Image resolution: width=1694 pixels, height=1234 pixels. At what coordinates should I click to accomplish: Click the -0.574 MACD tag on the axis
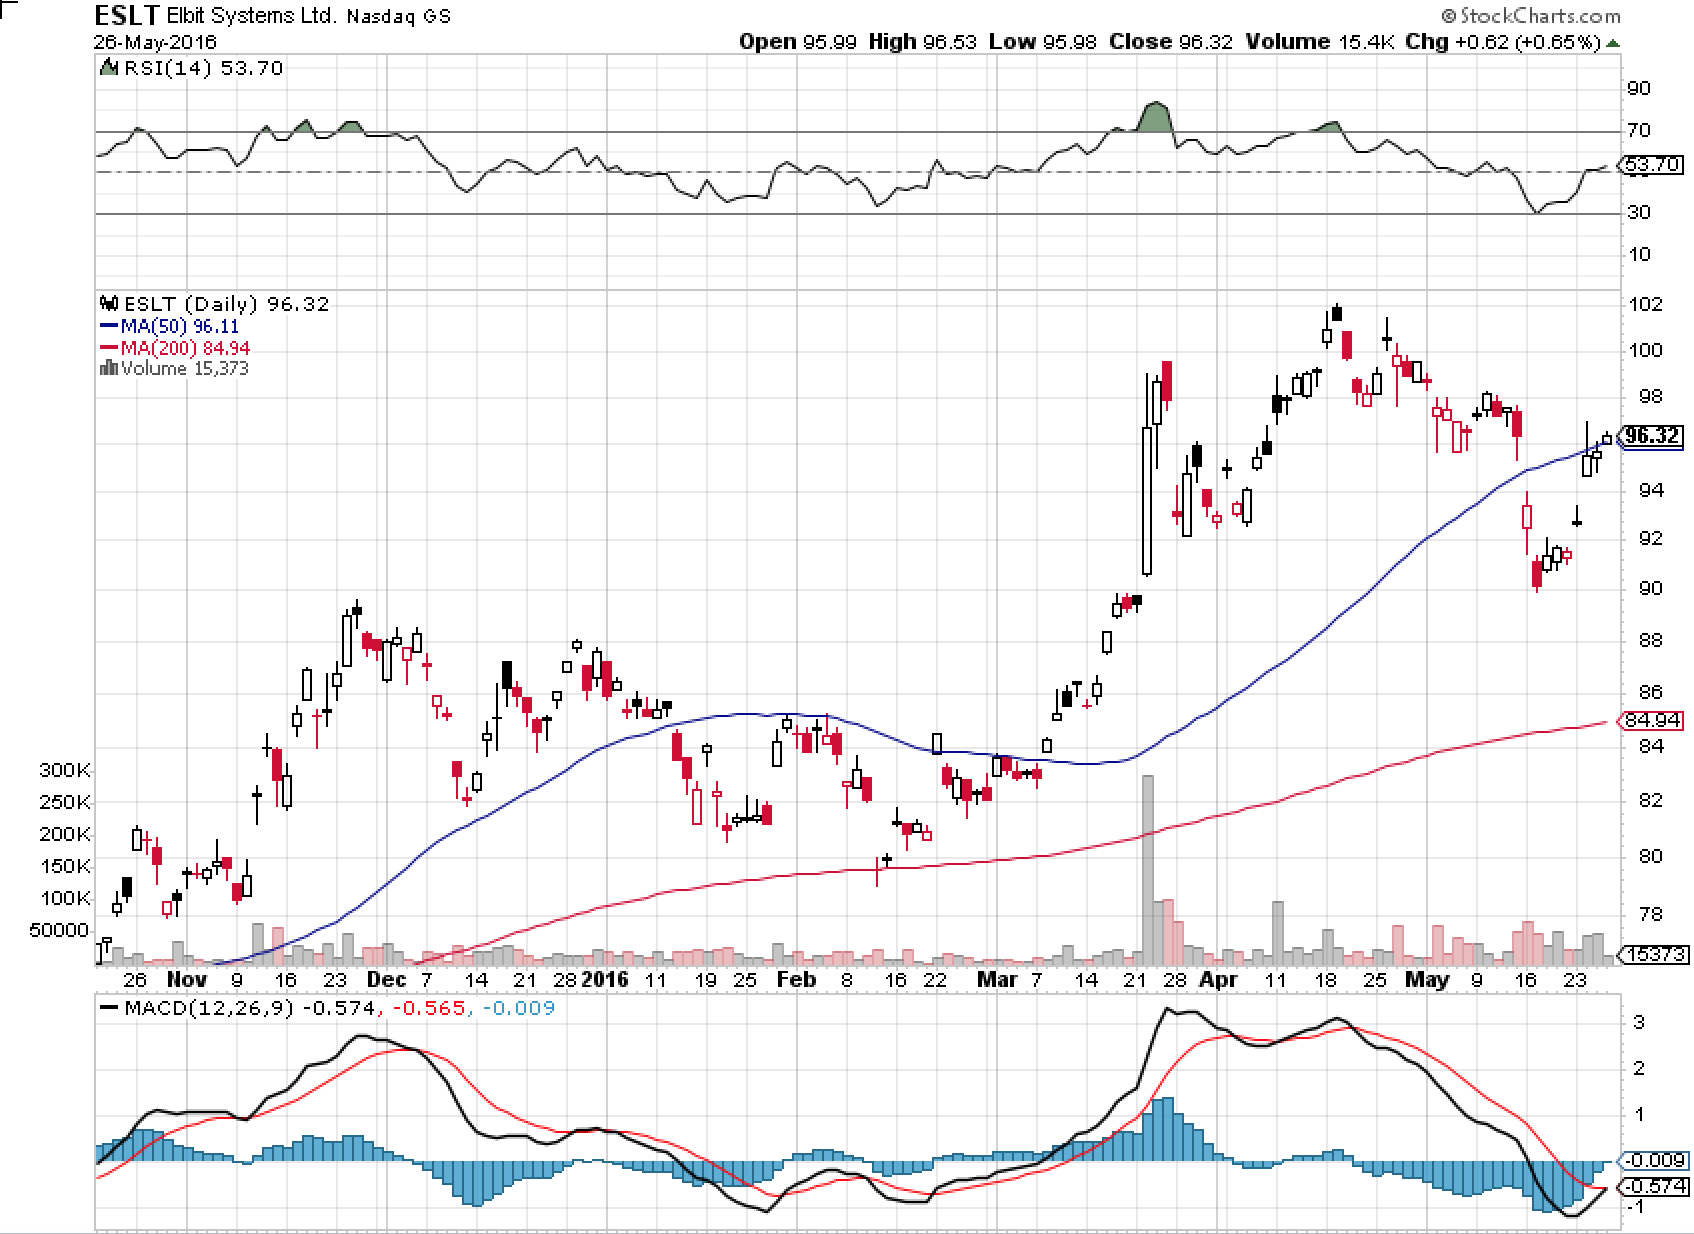[x=1655, y=1186]
